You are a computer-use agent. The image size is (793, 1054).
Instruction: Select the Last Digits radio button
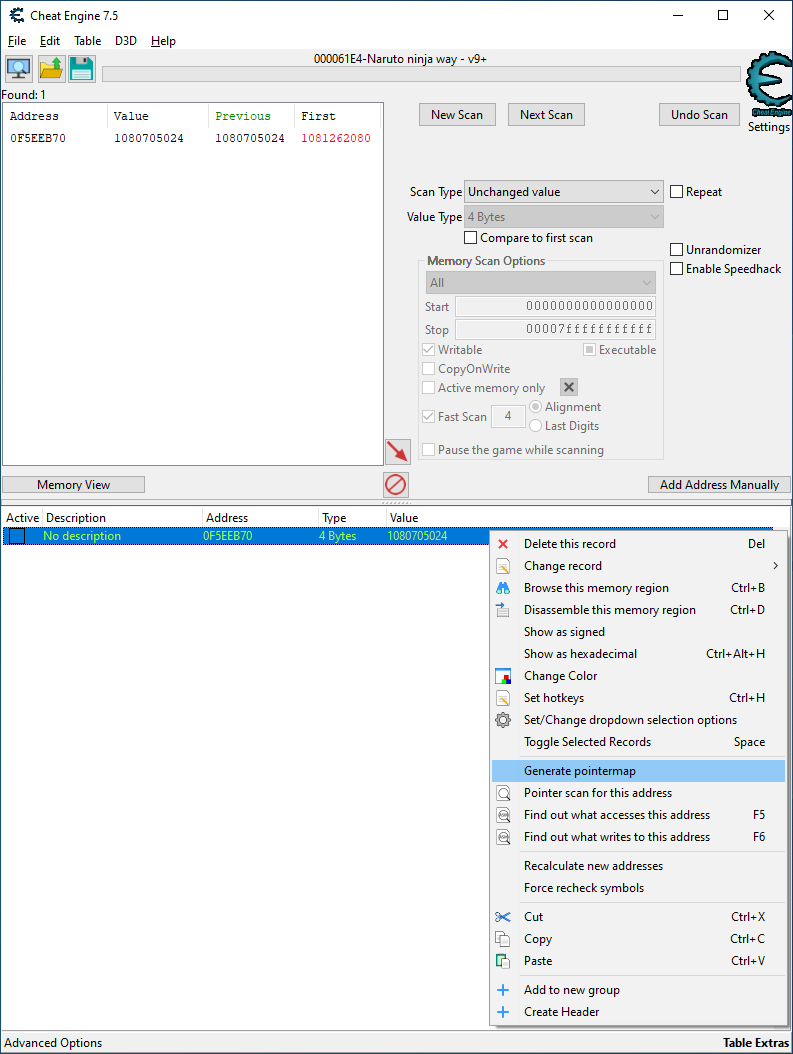click(536, 425)
